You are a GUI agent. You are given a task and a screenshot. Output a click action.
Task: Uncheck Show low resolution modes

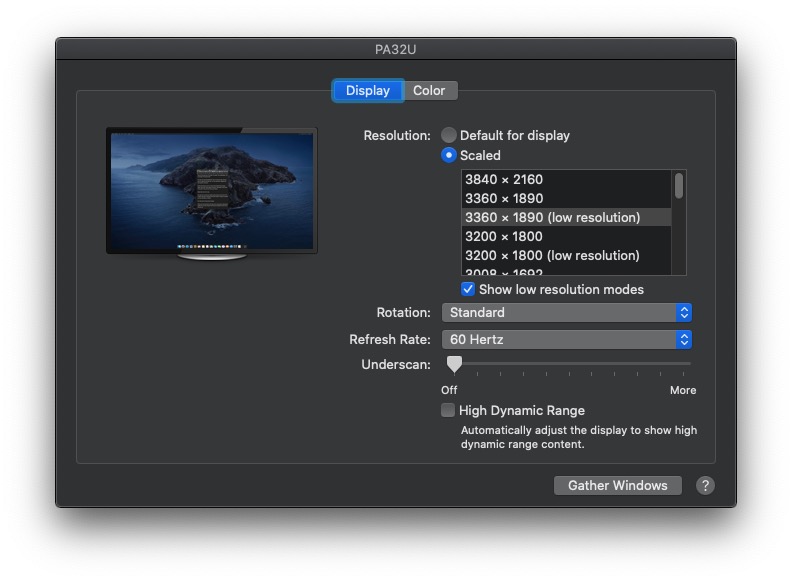(468, 289)
